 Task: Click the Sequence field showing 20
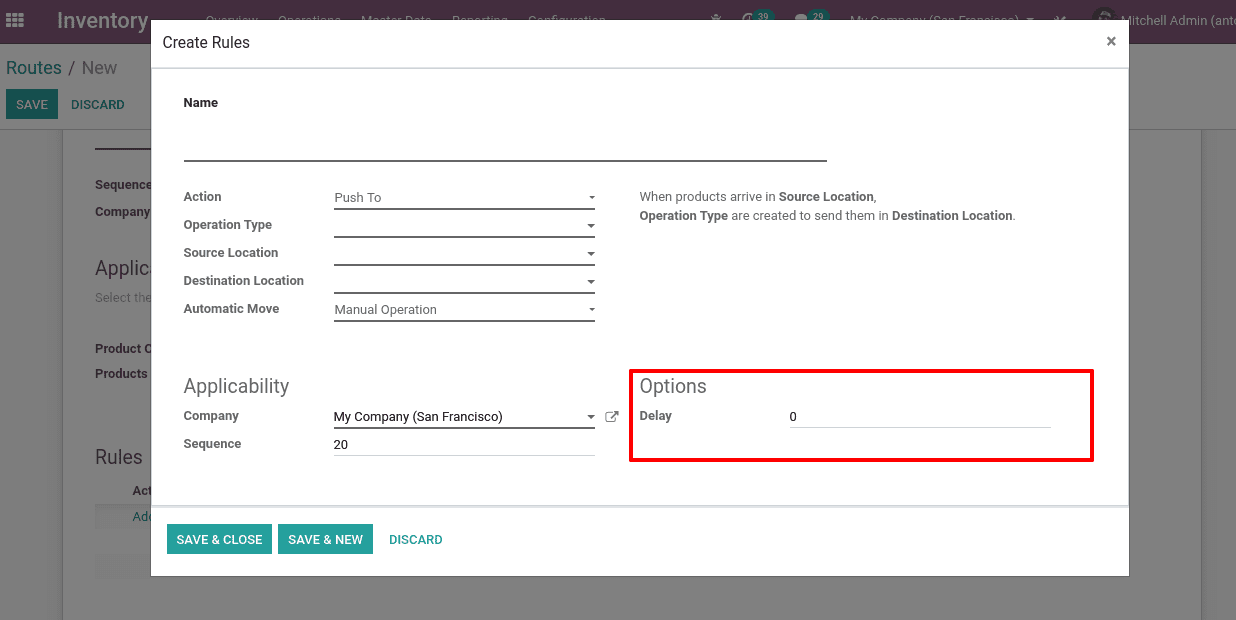click(x=464, y=445)
